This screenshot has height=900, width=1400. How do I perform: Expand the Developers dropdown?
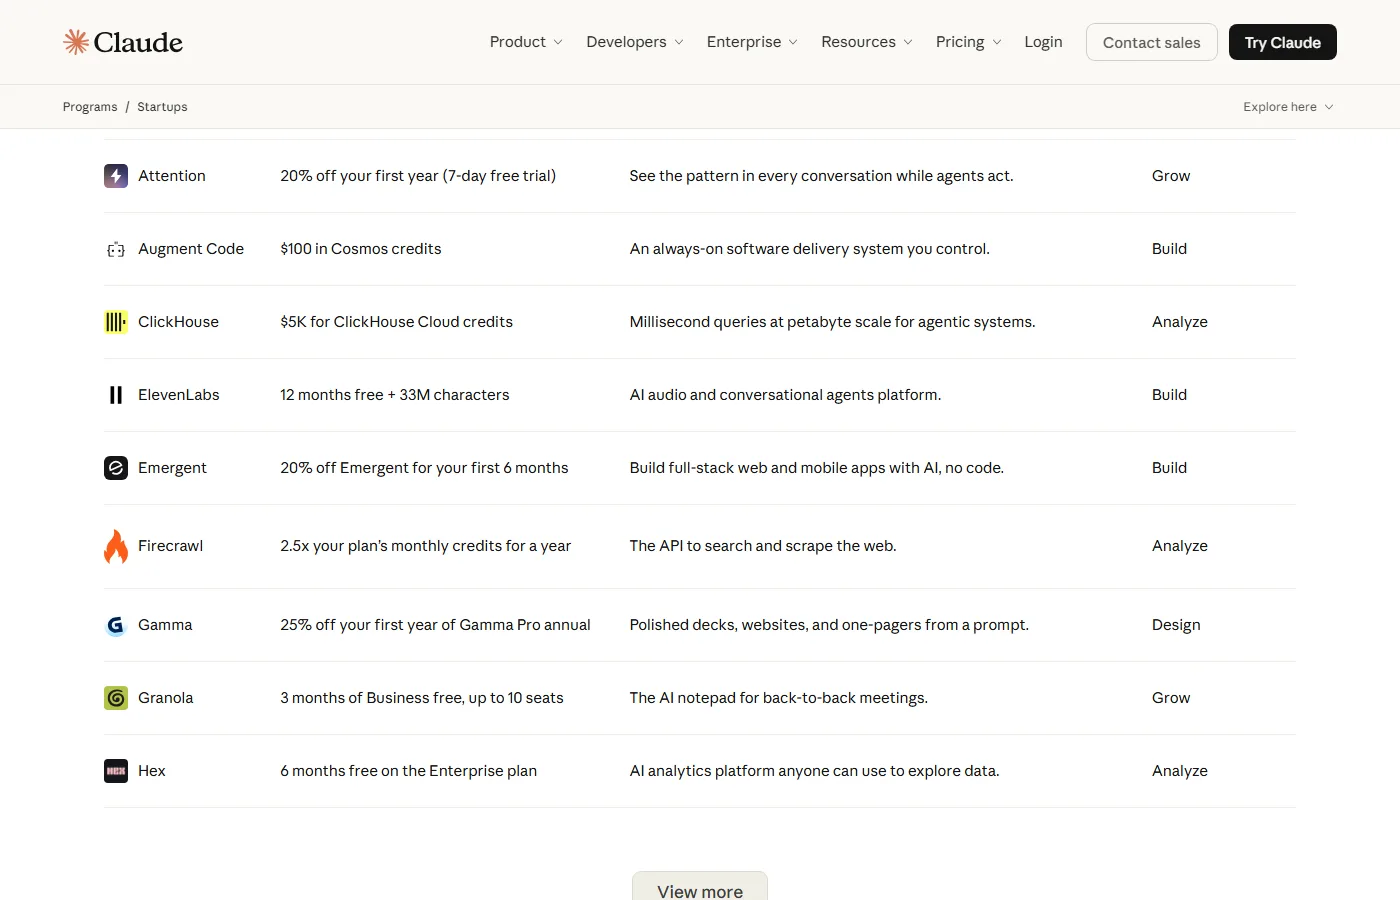point(635,42)
